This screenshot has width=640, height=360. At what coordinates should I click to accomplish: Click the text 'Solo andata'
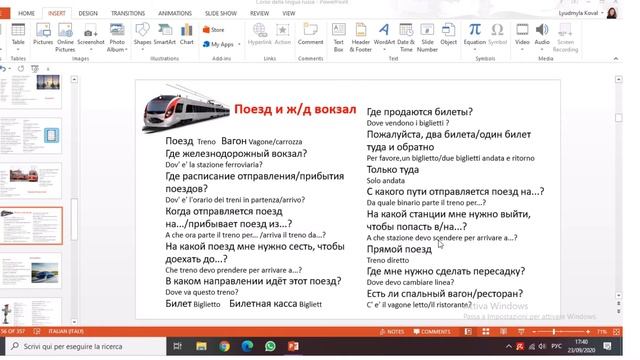(x=386, y=180)
